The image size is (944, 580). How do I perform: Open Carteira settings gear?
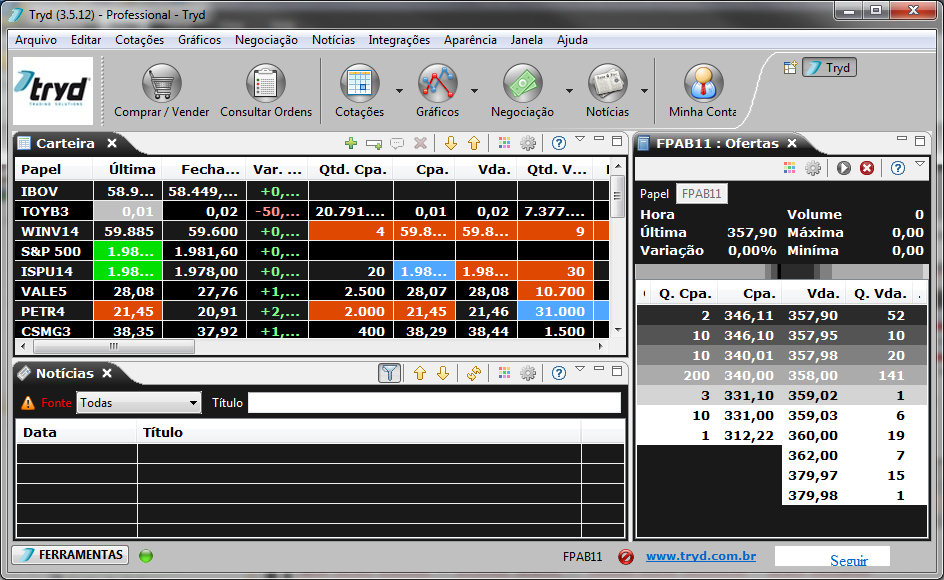point(528,143)
